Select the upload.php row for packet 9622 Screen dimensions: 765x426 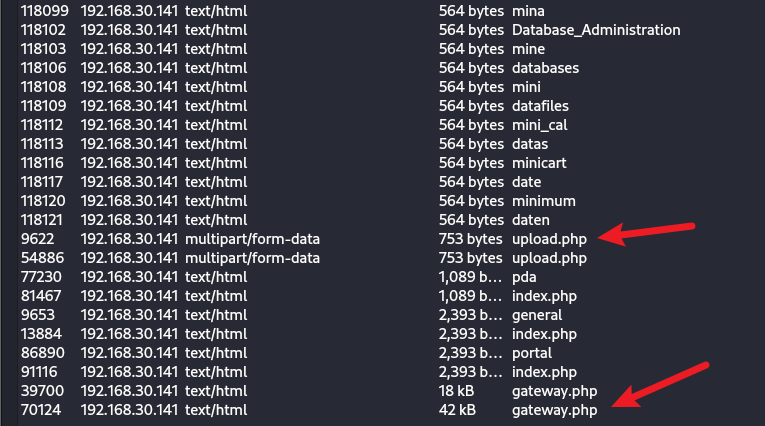550,239
